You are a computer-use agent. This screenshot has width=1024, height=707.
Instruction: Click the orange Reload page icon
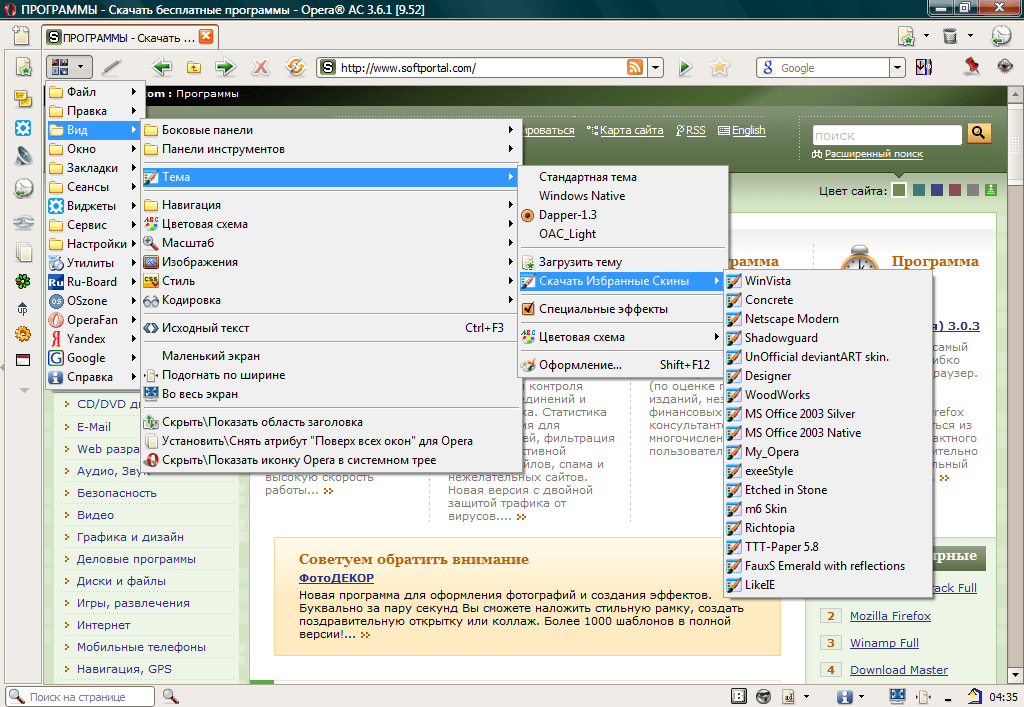tap(296, 67)
